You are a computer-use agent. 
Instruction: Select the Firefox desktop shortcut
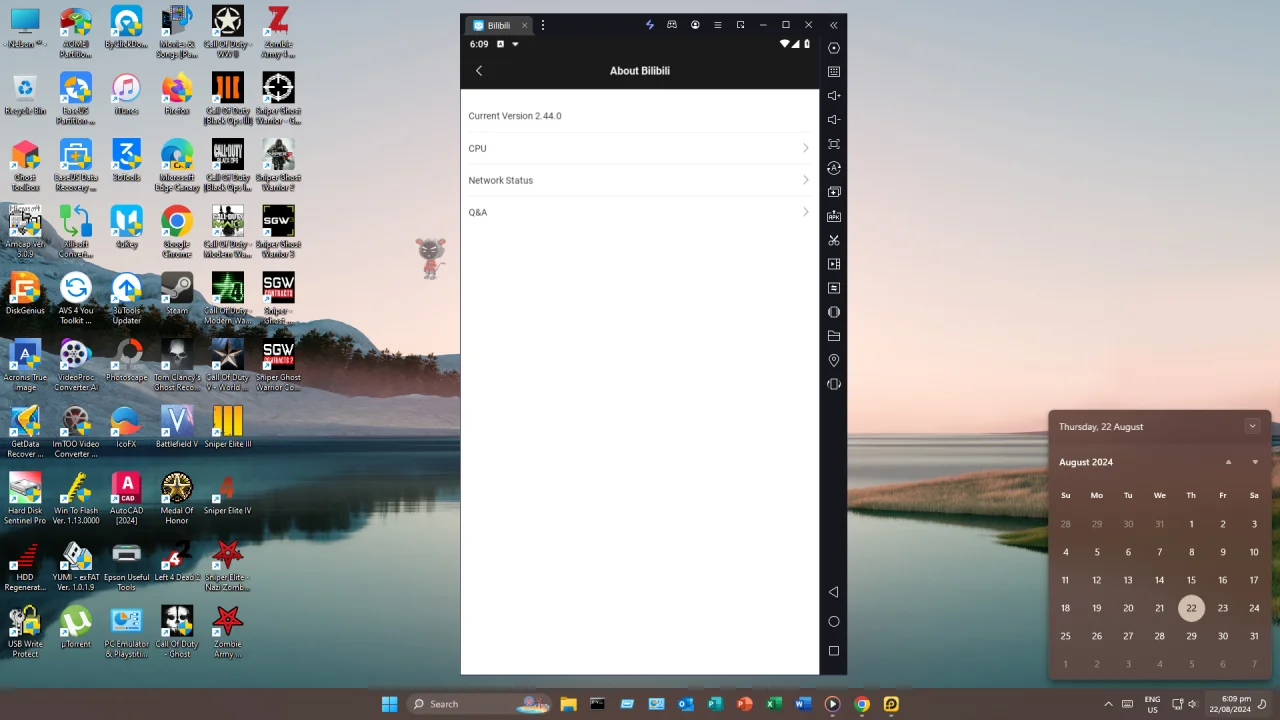point(177,94)
